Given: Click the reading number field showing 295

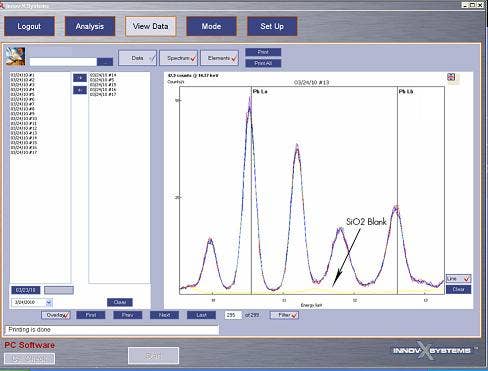Looking at the screenshot, I should (233, 315).
